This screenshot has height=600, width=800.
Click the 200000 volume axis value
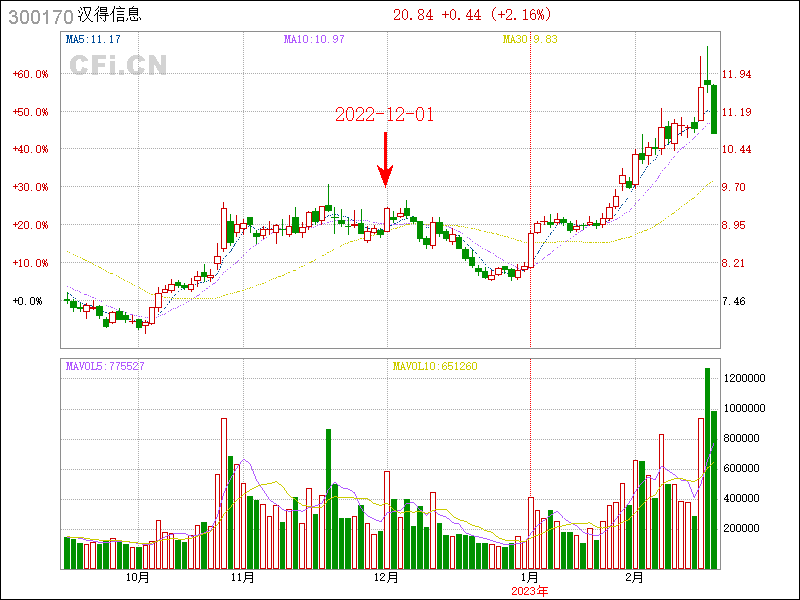pyautogui.click(x=742, y=529)
